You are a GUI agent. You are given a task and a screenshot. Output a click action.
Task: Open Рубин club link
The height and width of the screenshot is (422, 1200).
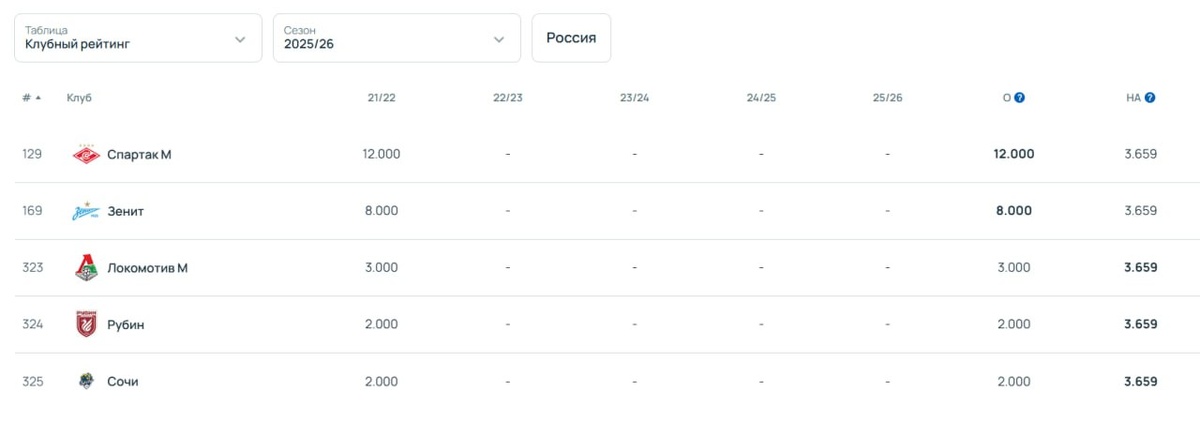click(x=126, y=324)
